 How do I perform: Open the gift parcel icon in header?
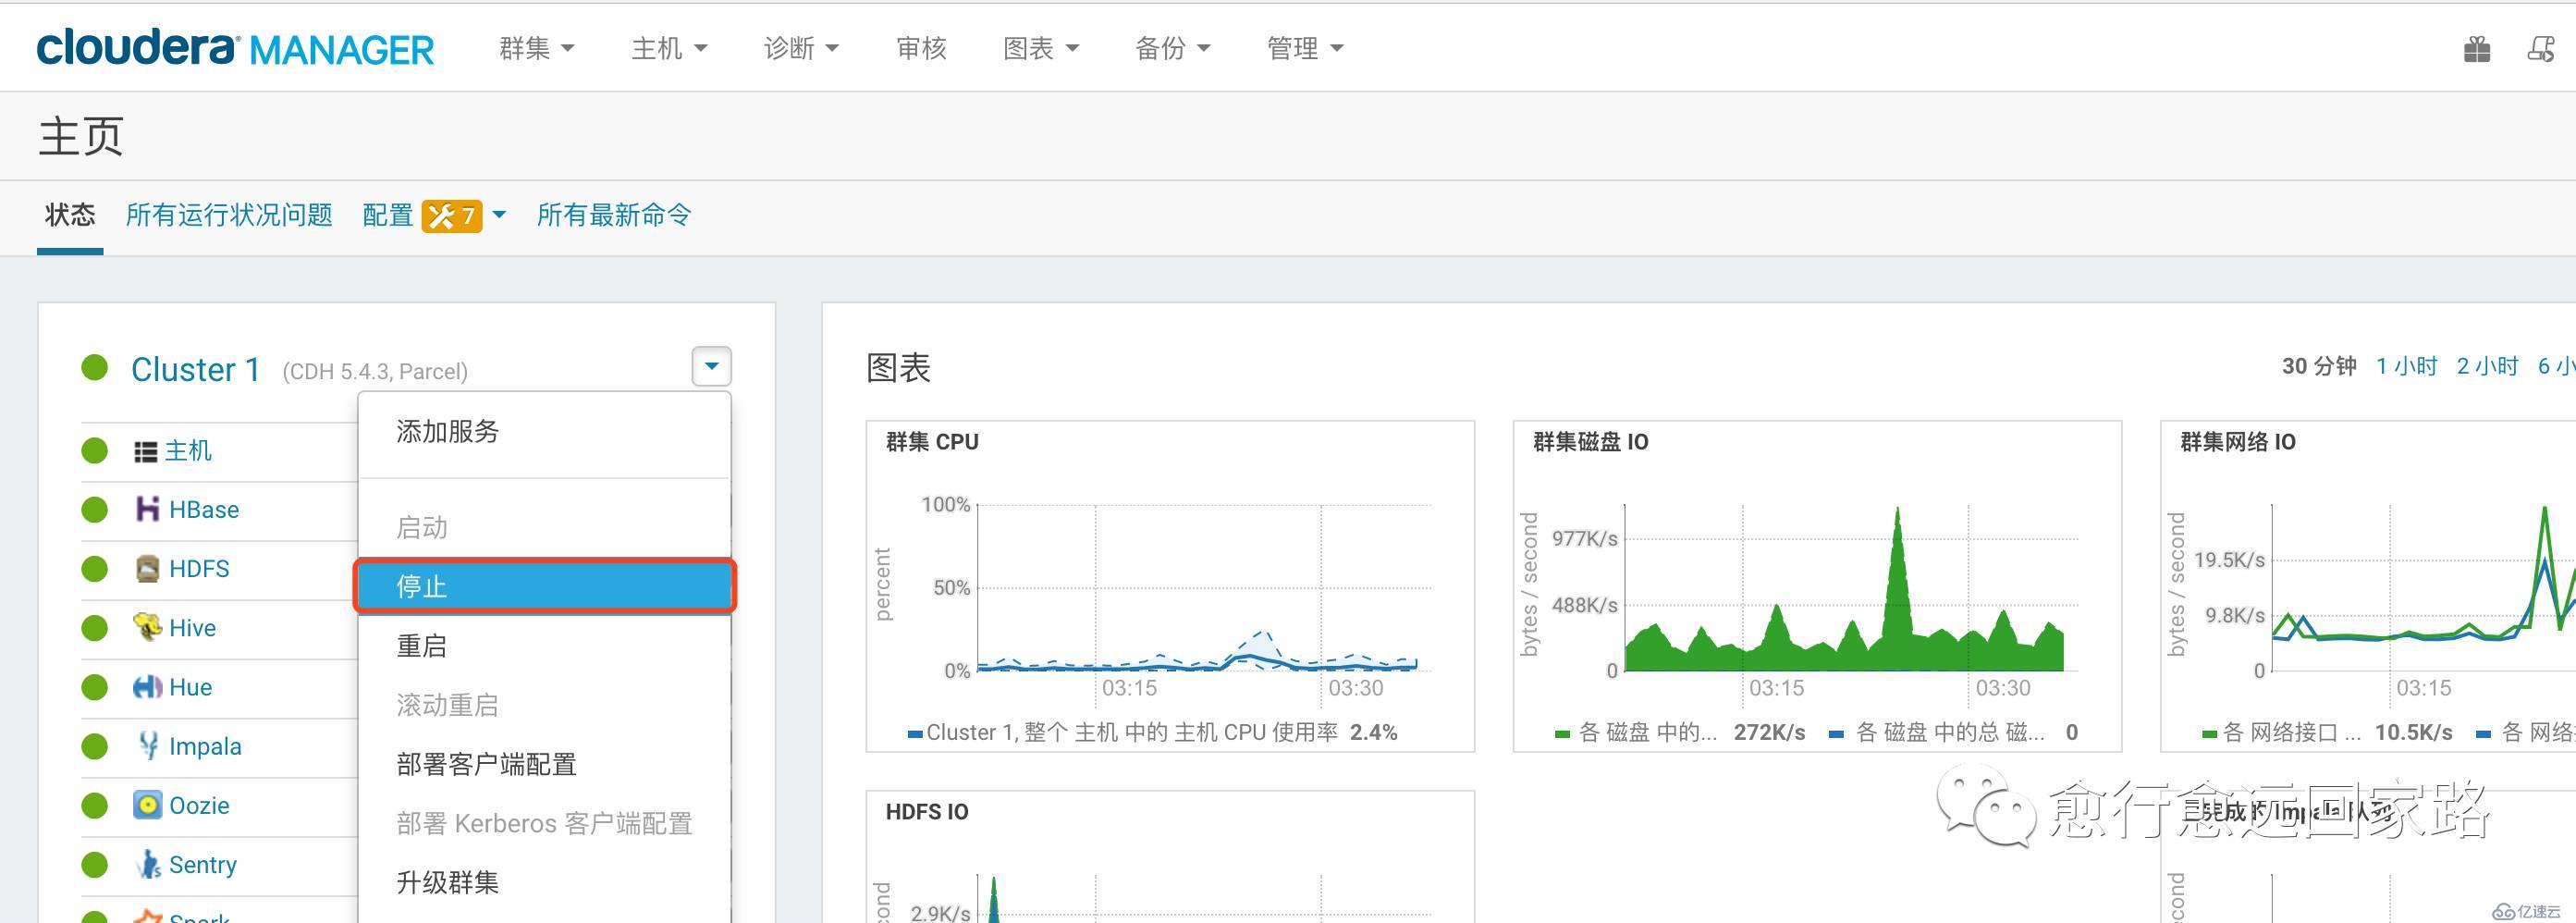2477,49
